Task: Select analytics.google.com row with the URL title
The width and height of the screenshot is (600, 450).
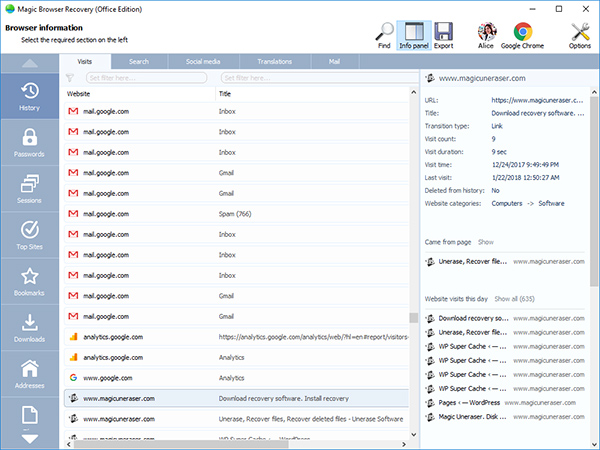Action: pos(236,337)
